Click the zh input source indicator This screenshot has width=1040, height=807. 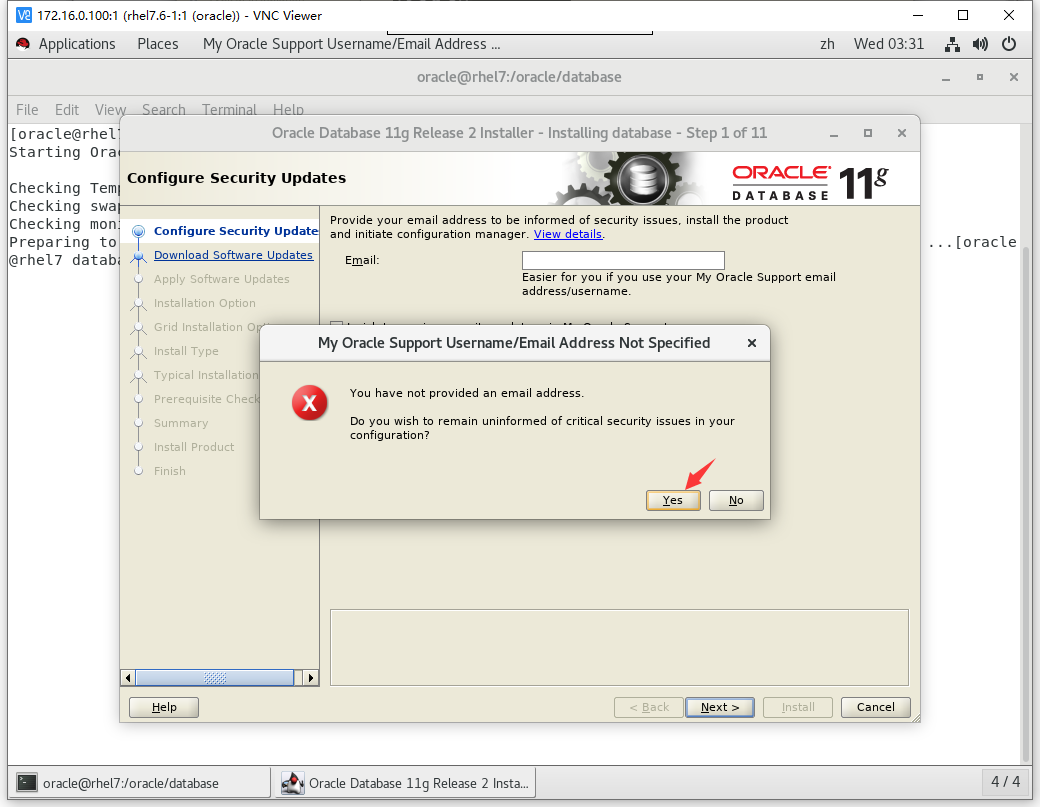[827, 44]
